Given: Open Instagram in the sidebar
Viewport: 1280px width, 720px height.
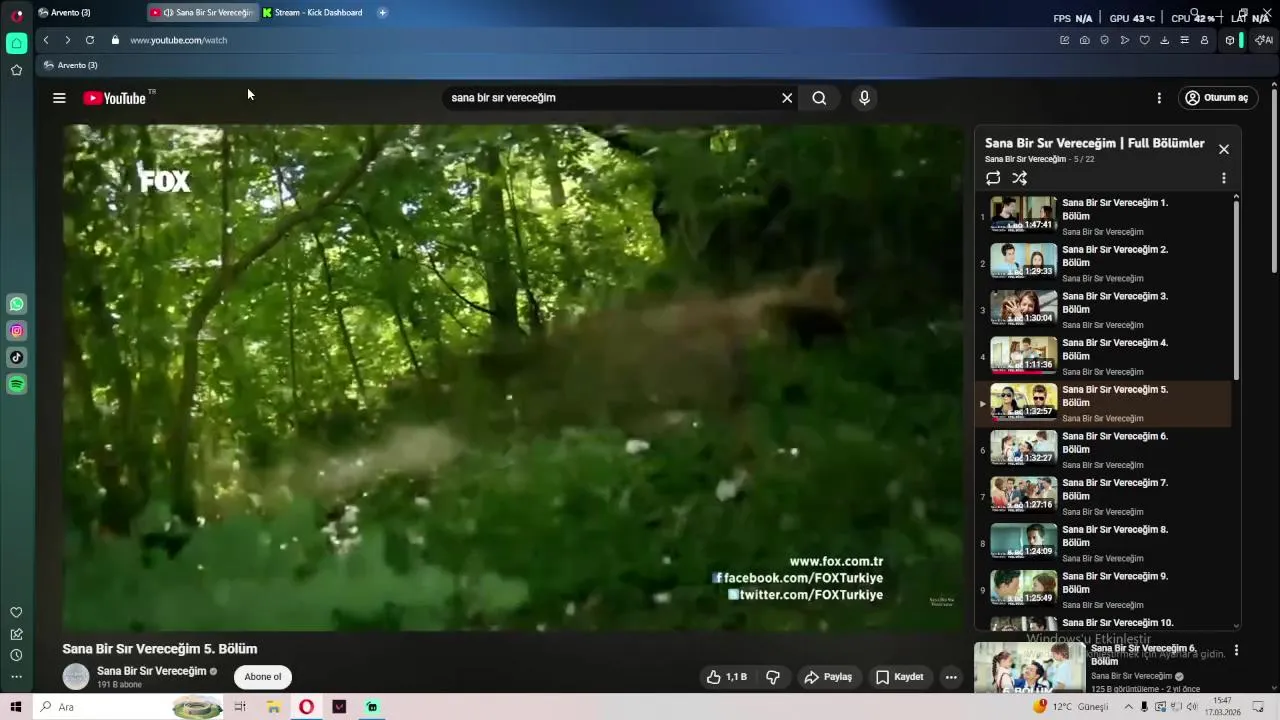Looking at the screenshot, I should [x=17, y=331].
